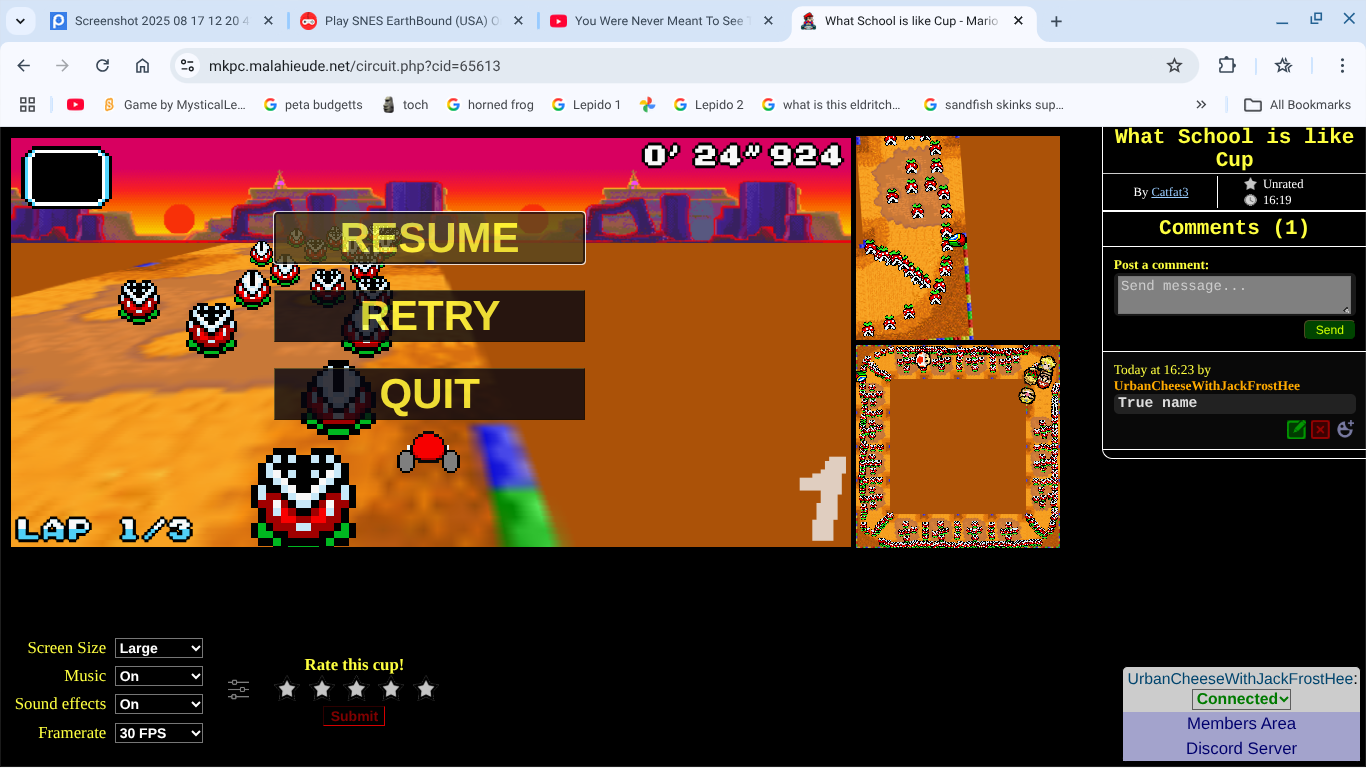Click the address bar URL

tap(354, 66)
